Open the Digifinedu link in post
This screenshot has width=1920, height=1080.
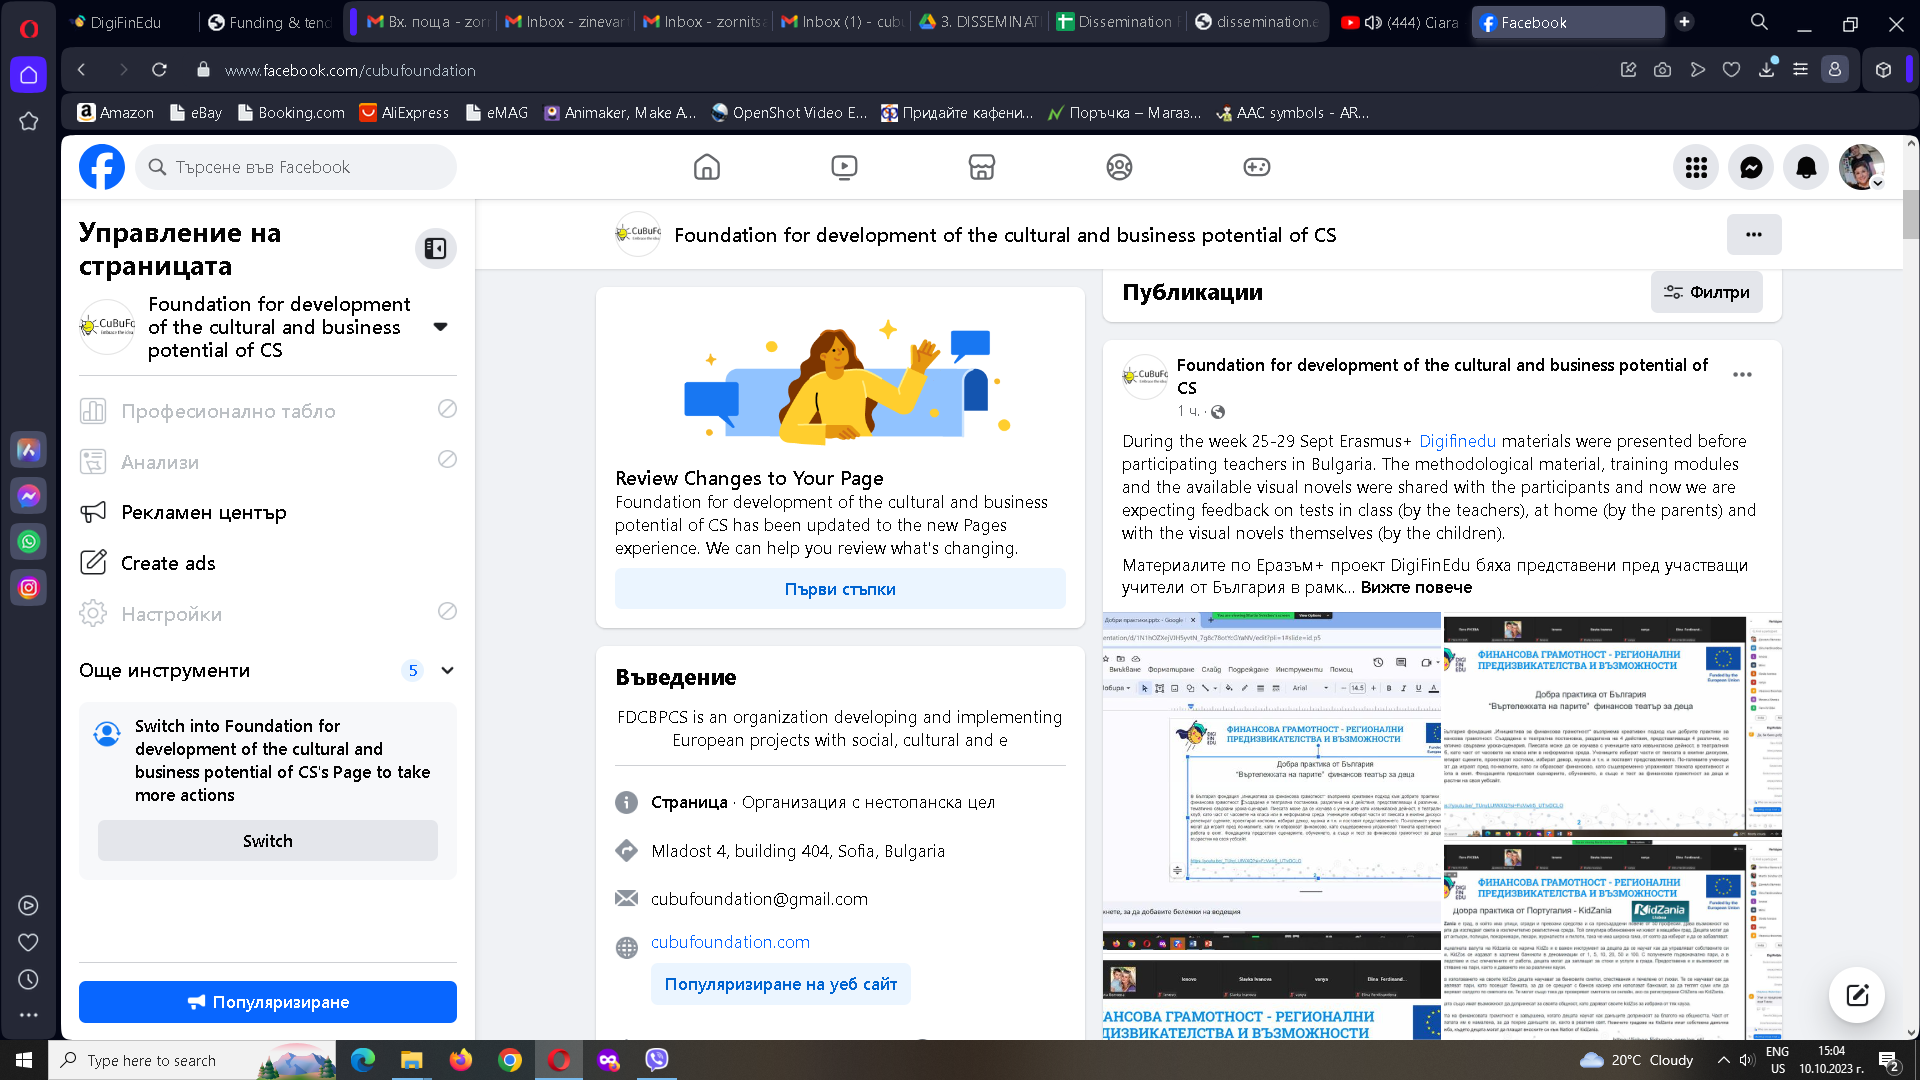click(x=1457, y=441)
